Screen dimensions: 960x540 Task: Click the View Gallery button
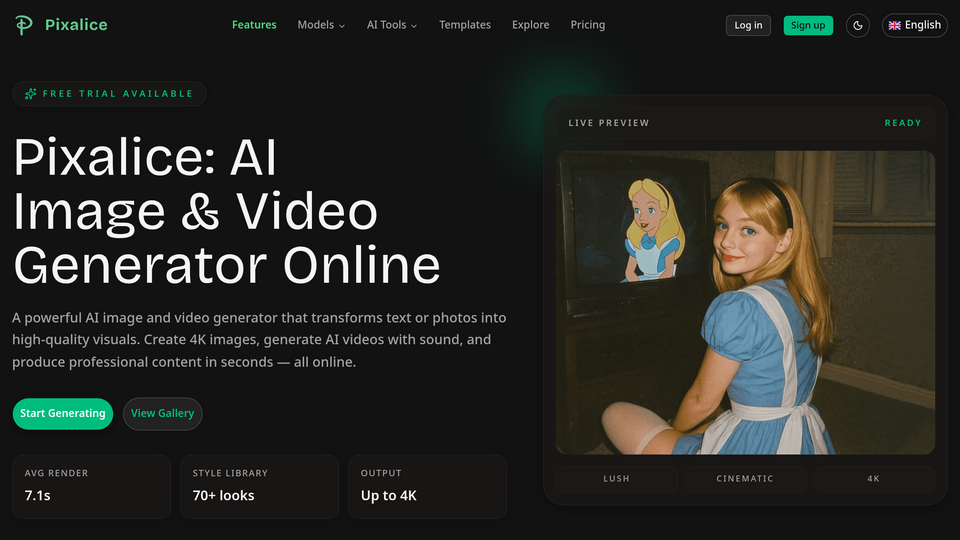pyautogui.click(x=162, y=413)
